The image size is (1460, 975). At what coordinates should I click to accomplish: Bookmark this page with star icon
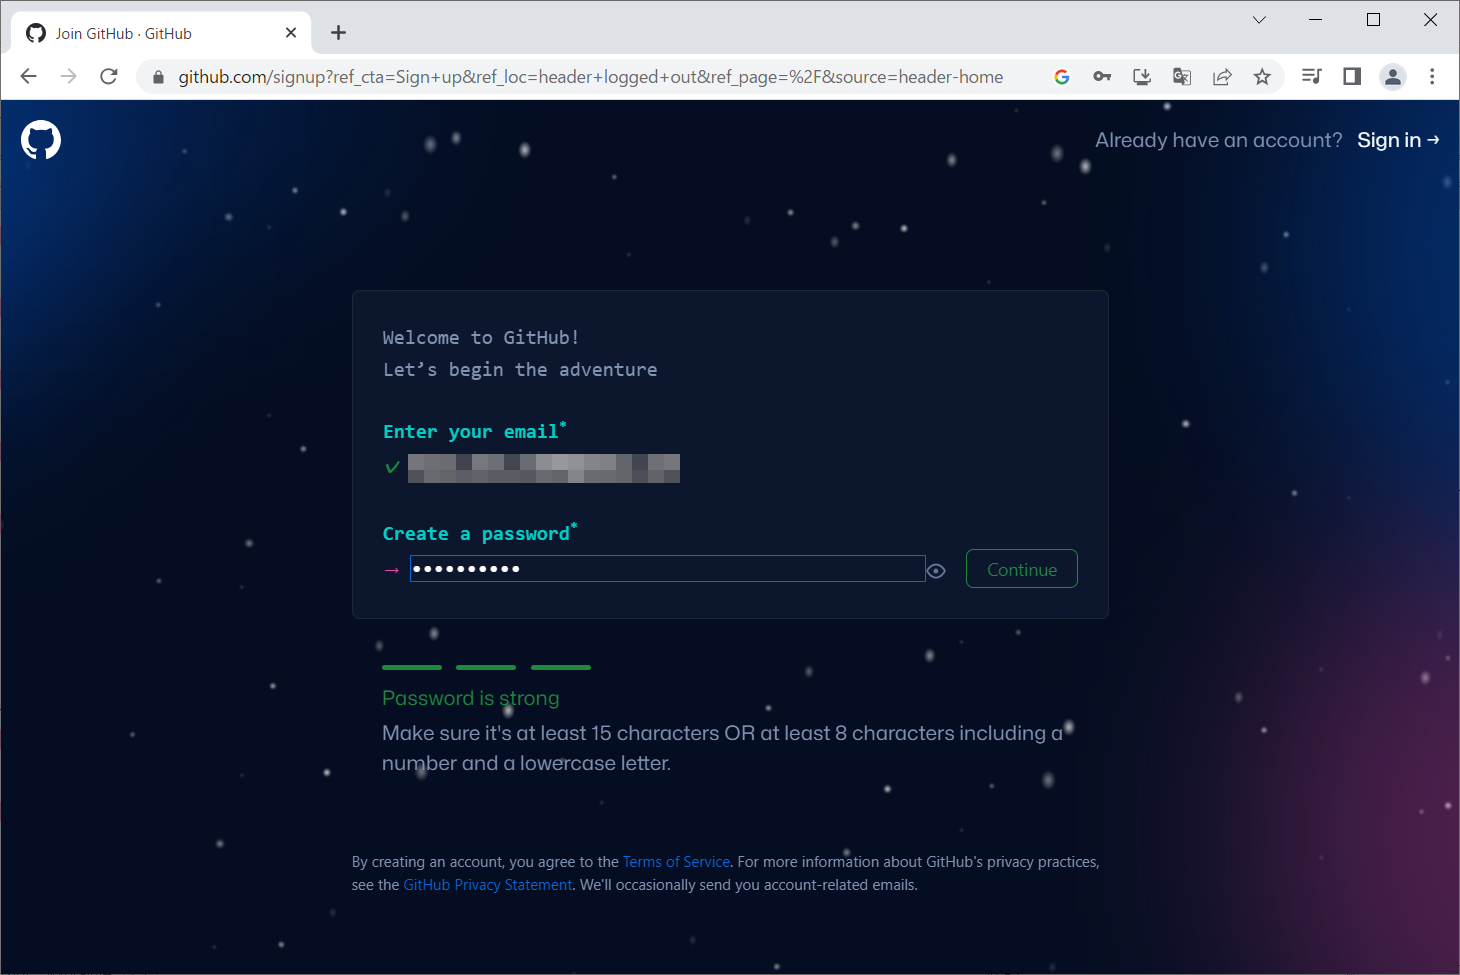pyautogui.click(x=1262, y=77)
